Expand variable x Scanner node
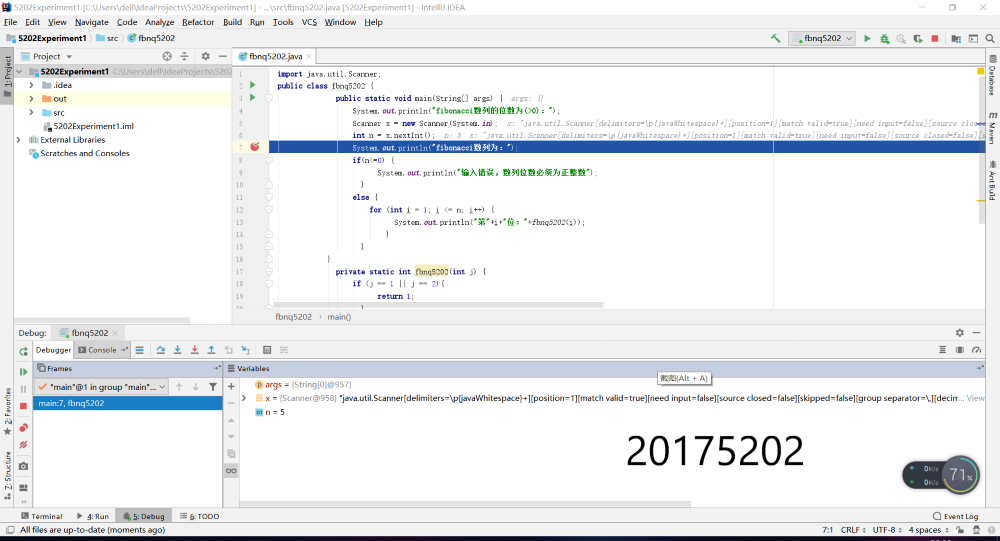This screenshot has height=541, width=1000. pos(244,398)
